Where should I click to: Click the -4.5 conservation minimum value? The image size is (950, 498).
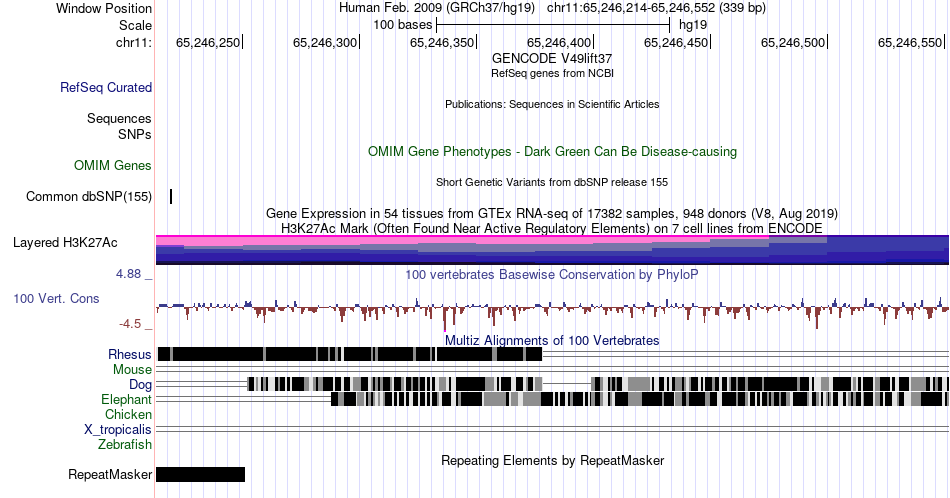[130, 324]
